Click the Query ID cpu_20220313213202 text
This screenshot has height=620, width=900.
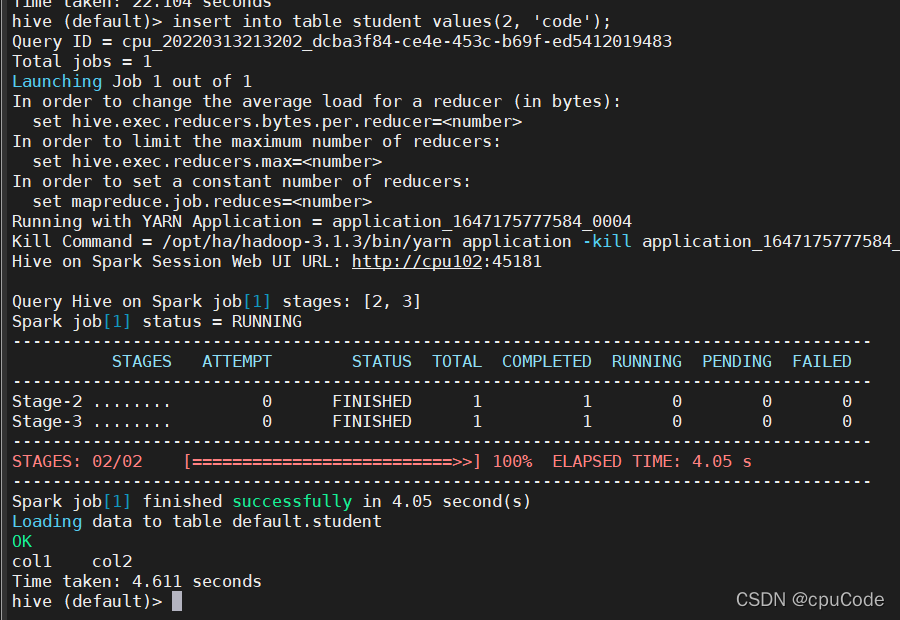(397, 42)
